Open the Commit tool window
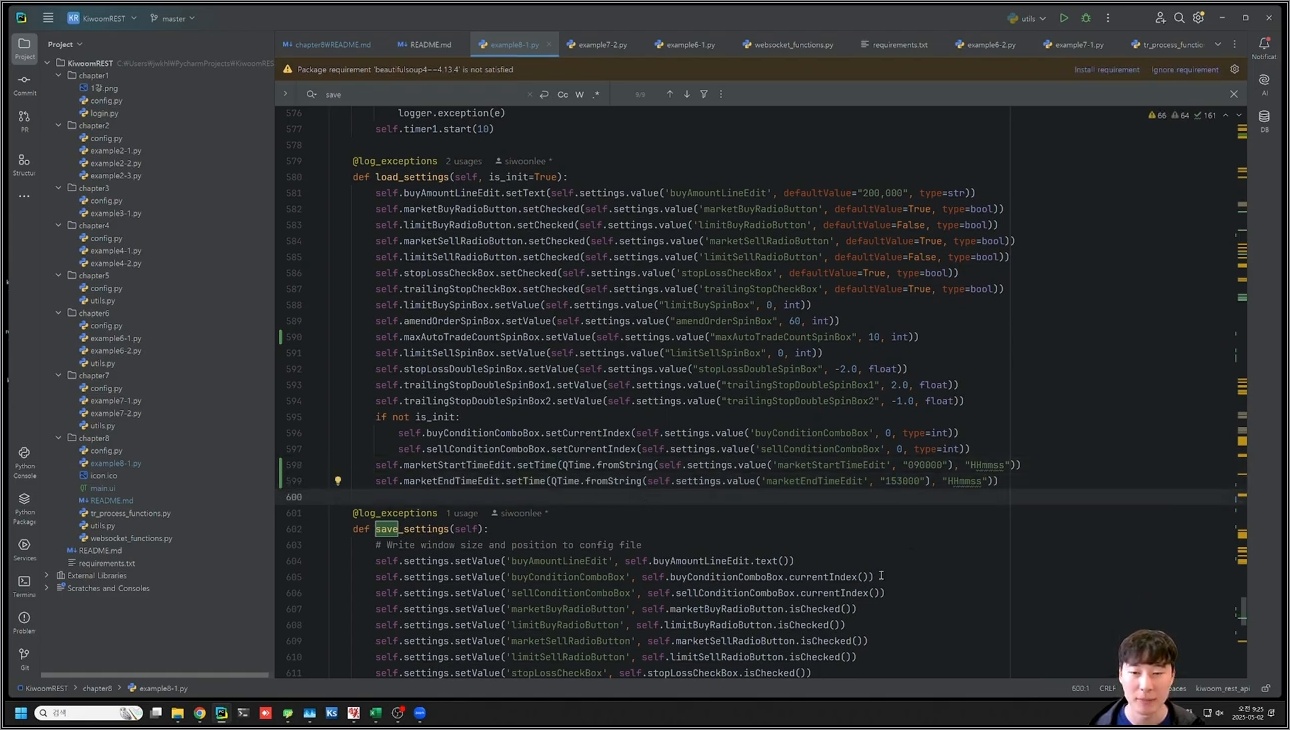The height and width of the screenshot is (730, 1290). coord(24,85)
